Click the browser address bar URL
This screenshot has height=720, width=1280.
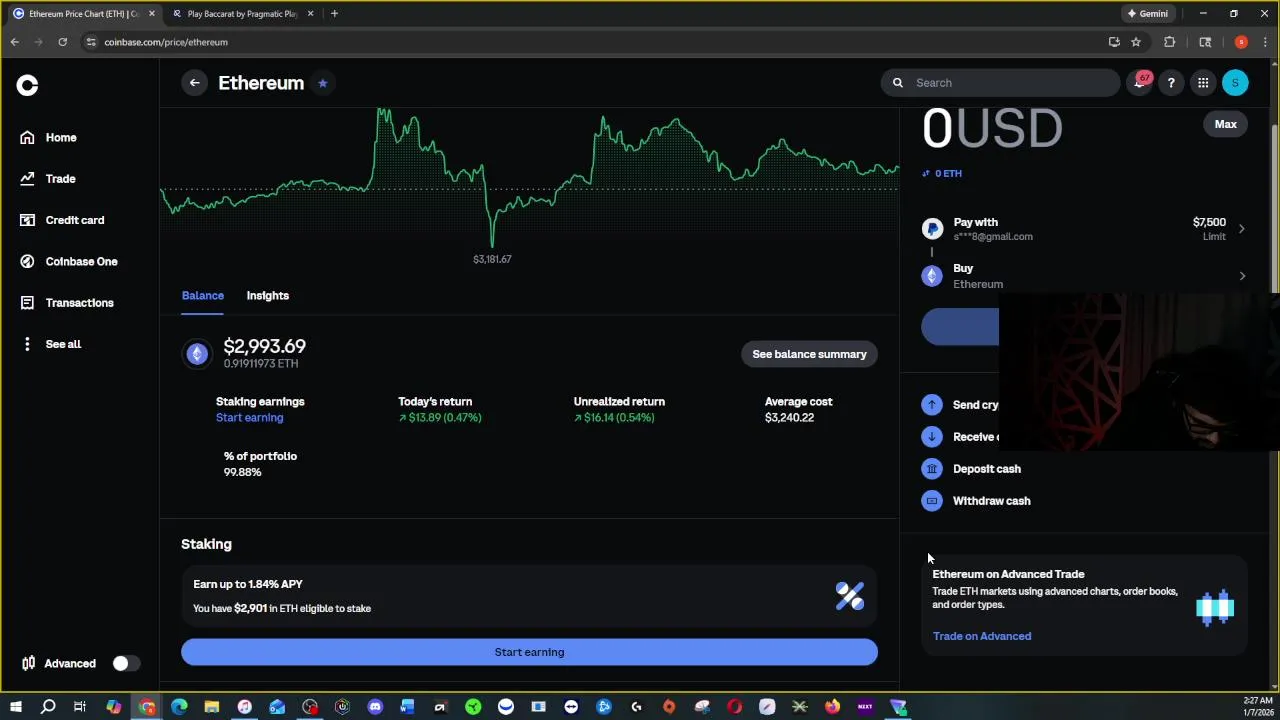[x=166, y=42]
